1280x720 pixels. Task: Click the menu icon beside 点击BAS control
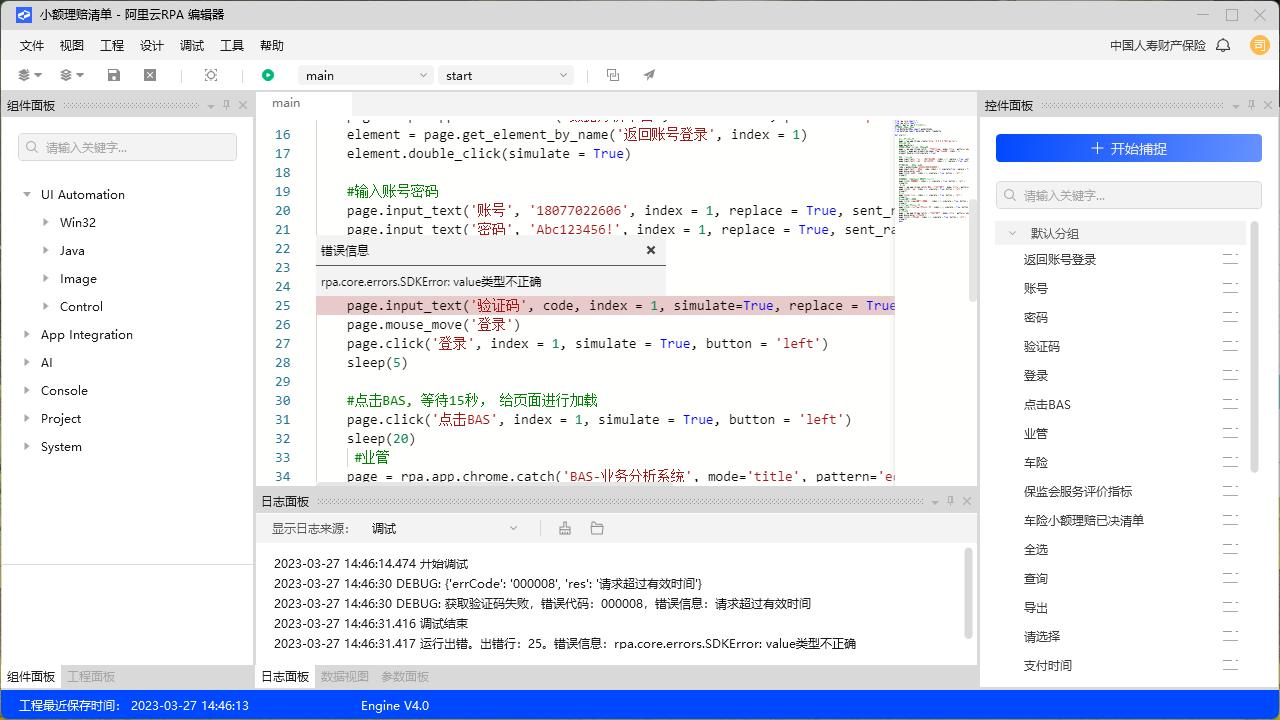click(x=1231, y=405)
